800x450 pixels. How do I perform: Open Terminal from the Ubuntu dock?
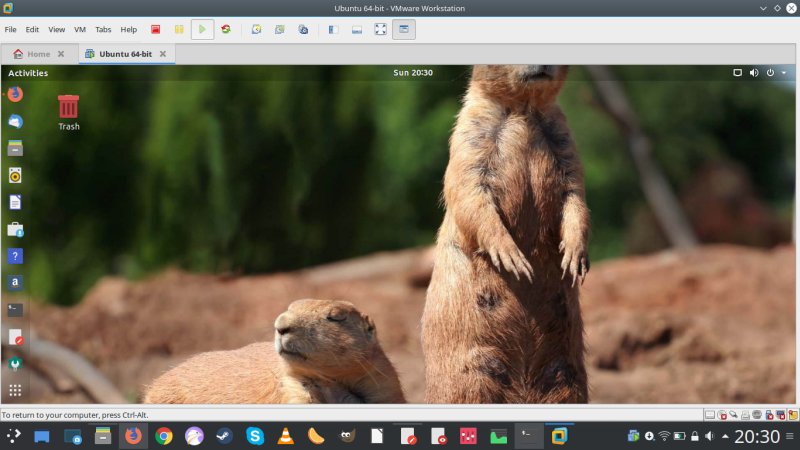pyautogui.click(x=15, y=310)
